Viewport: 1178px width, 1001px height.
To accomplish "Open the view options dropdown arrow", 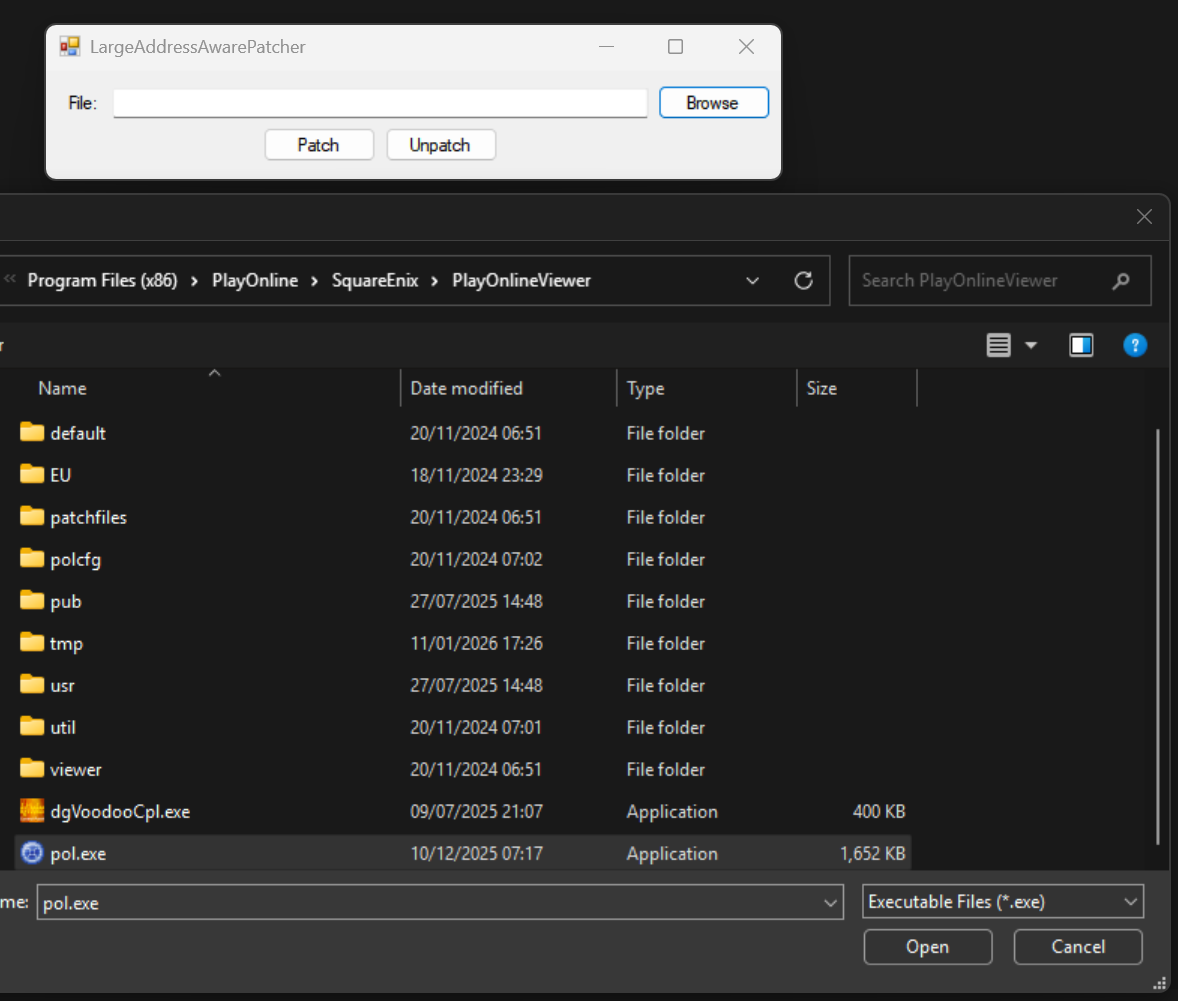I will [1031, 345].
